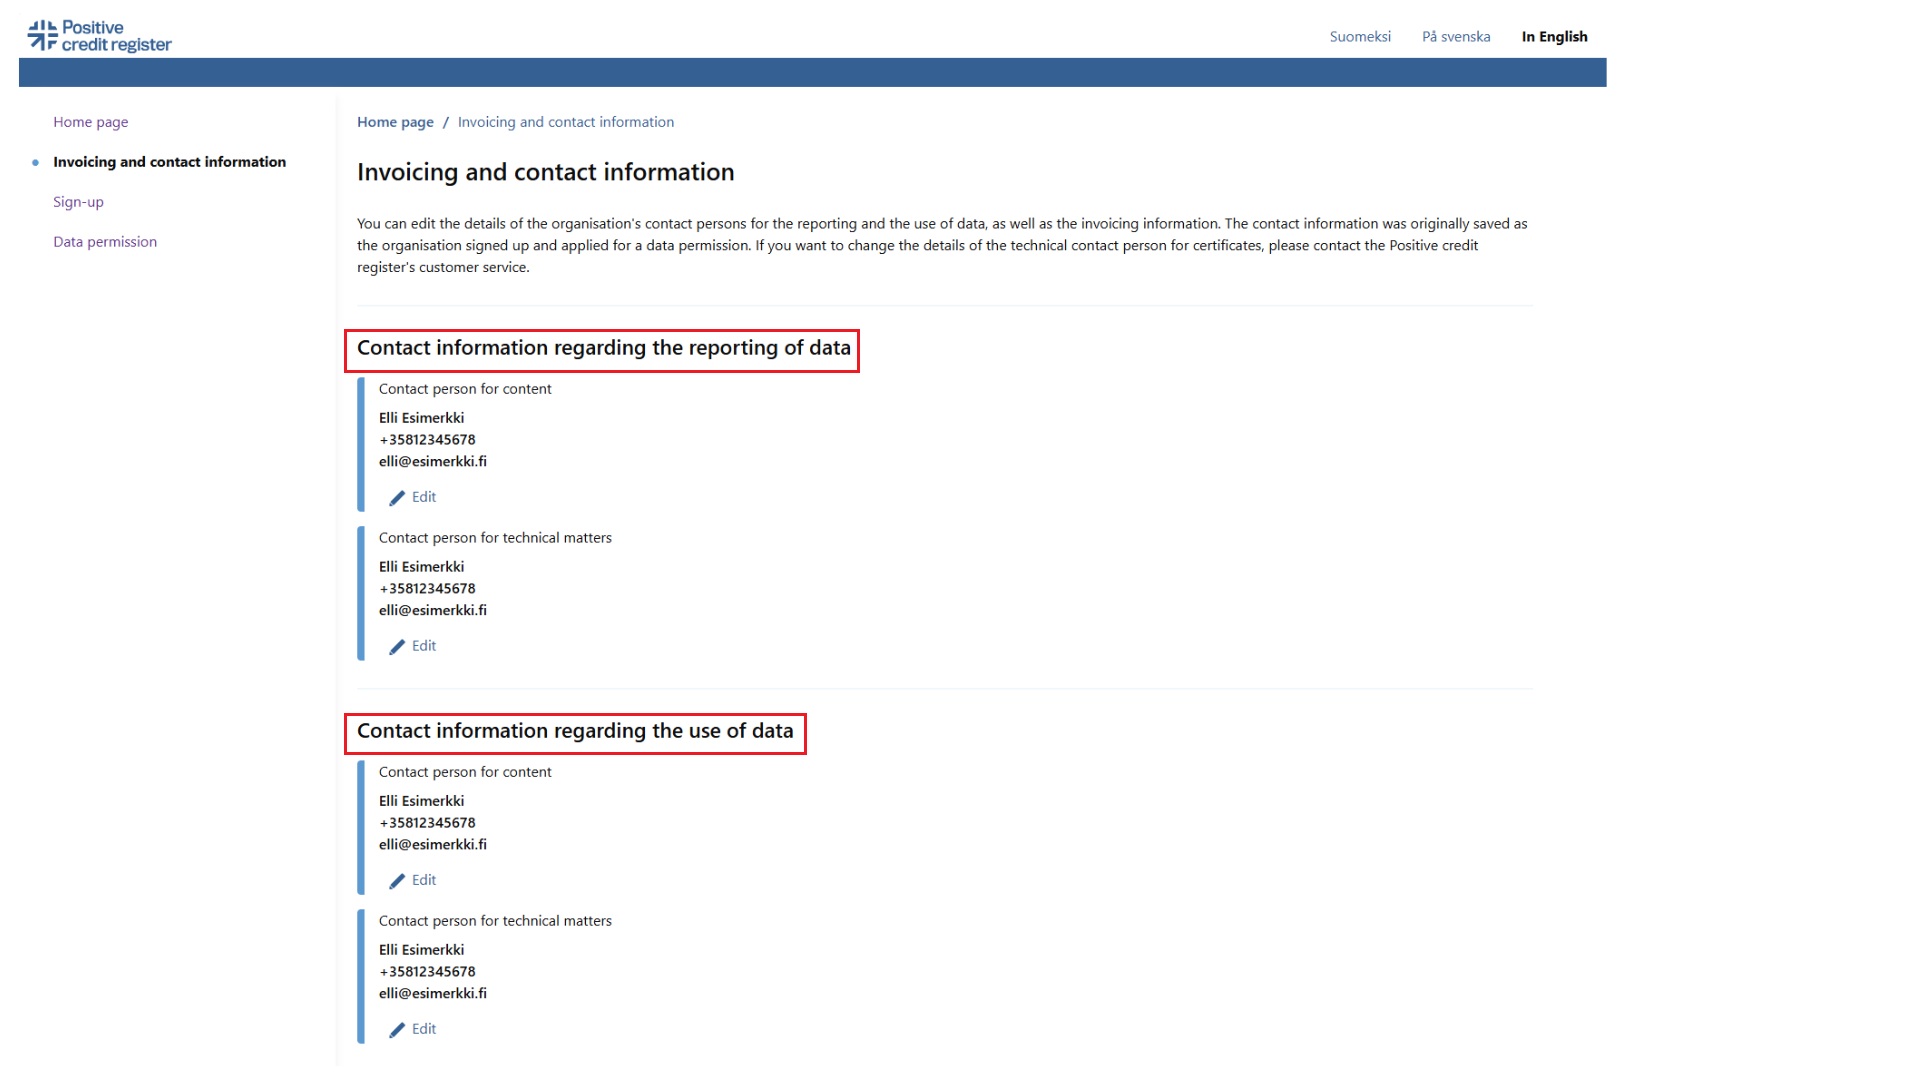Switch language to Suomeksi
1920x1080 pixels.
click(1360, 36)
